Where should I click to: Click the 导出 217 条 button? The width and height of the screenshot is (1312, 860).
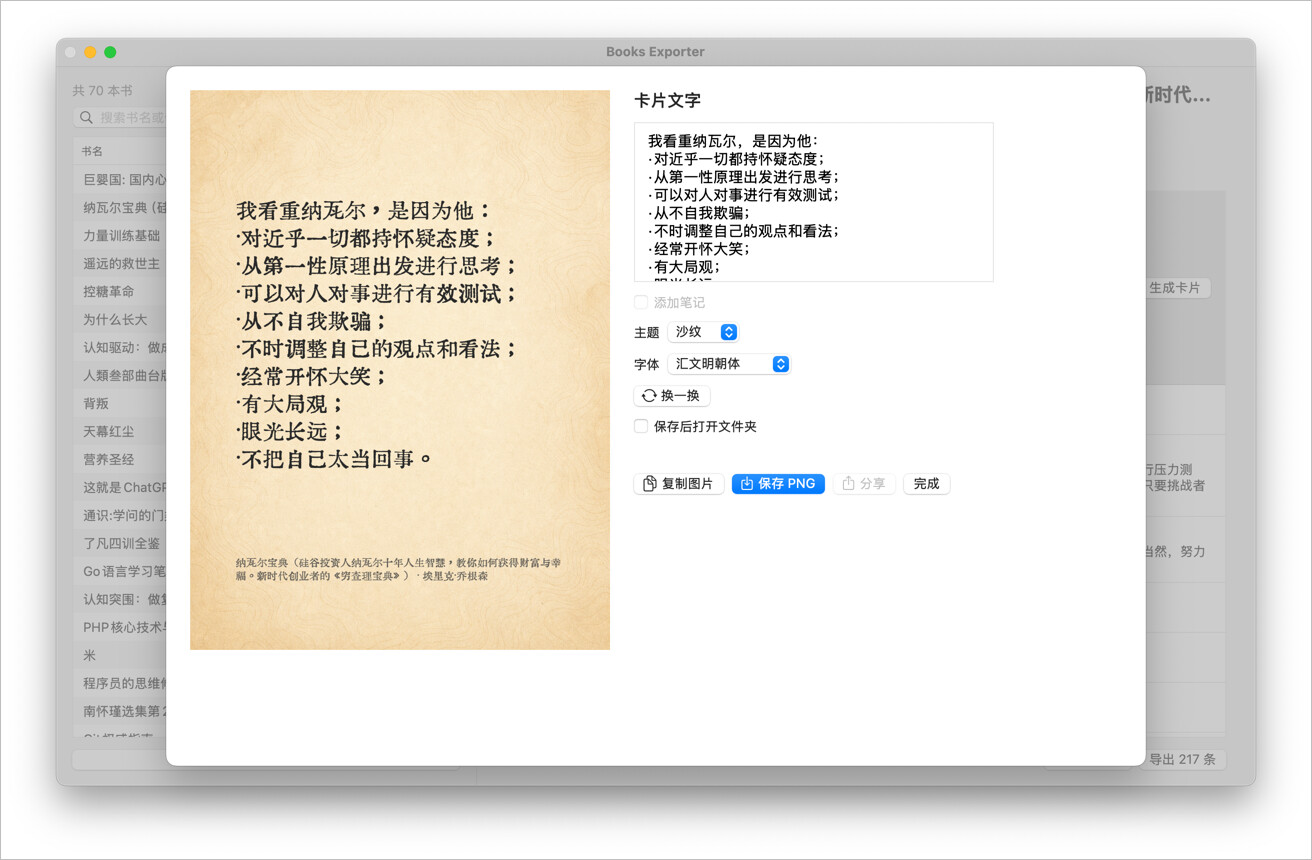pos(1183,759)
